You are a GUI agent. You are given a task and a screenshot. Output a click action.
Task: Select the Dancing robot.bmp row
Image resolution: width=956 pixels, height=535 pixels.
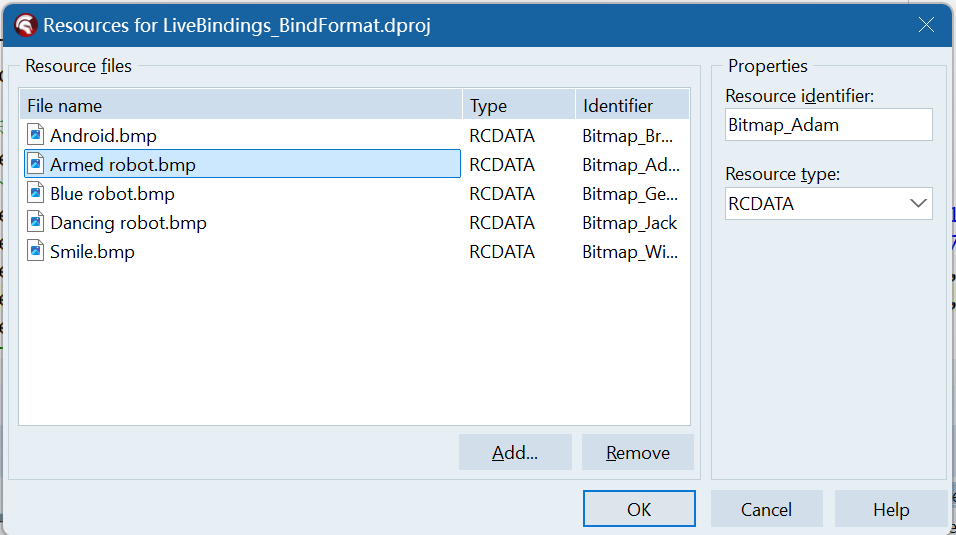tap(128, 222)
